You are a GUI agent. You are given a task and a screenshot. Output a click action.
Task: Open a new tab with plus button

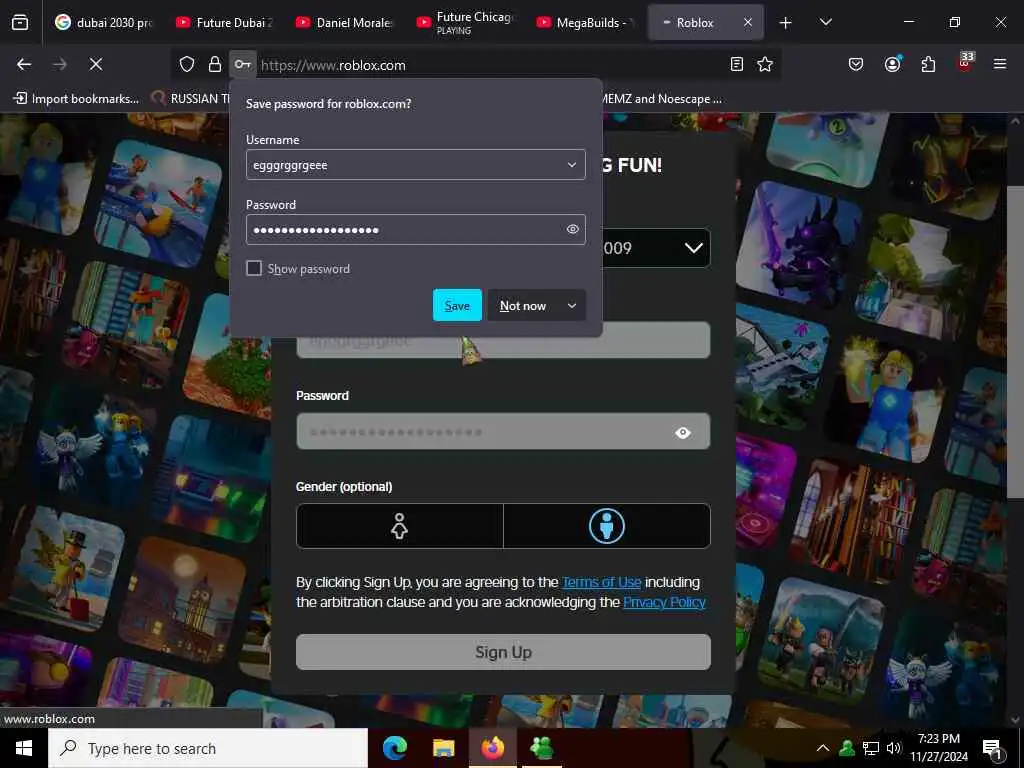(x=785, y=23)
